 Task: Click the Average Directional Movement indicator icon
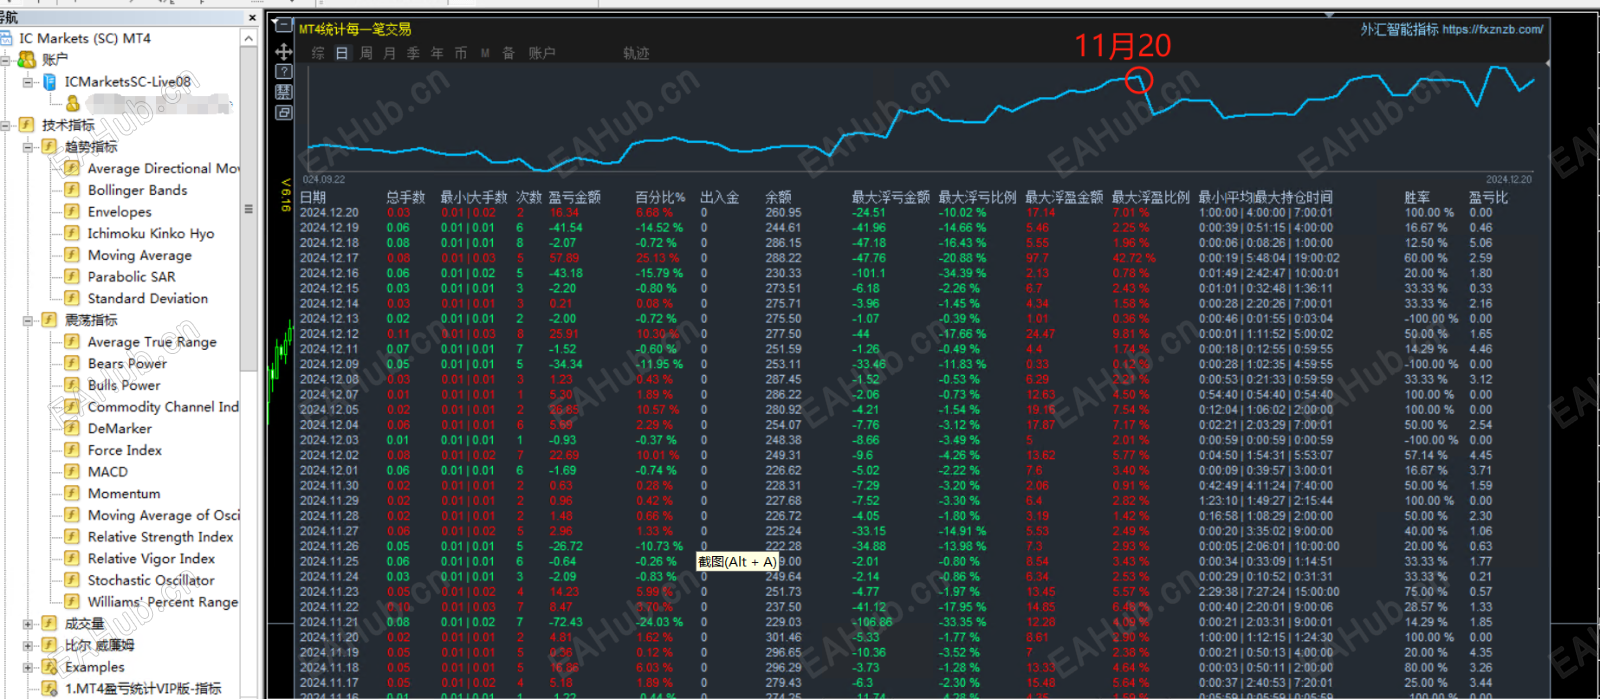pos(72,168)
